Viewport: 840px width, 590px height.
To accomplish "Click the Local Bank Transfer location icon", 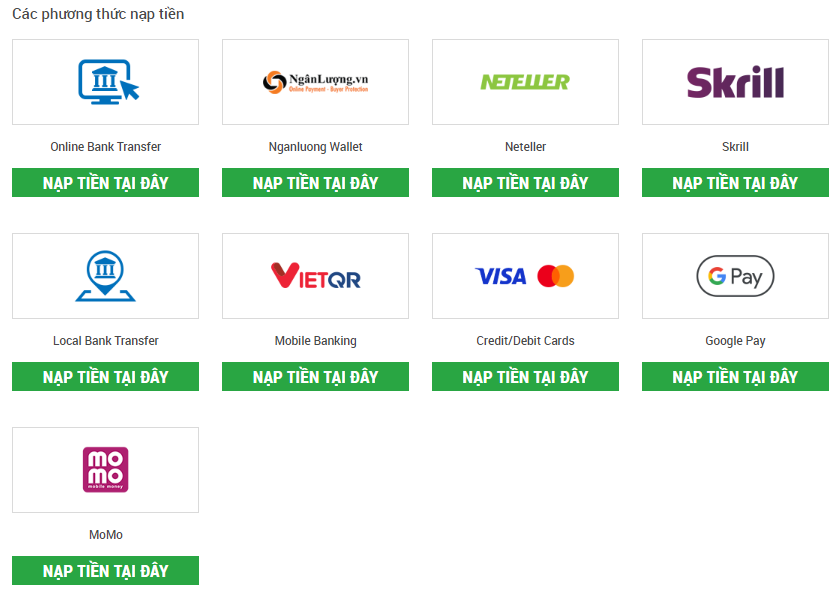I will click(x=106, y=276).
